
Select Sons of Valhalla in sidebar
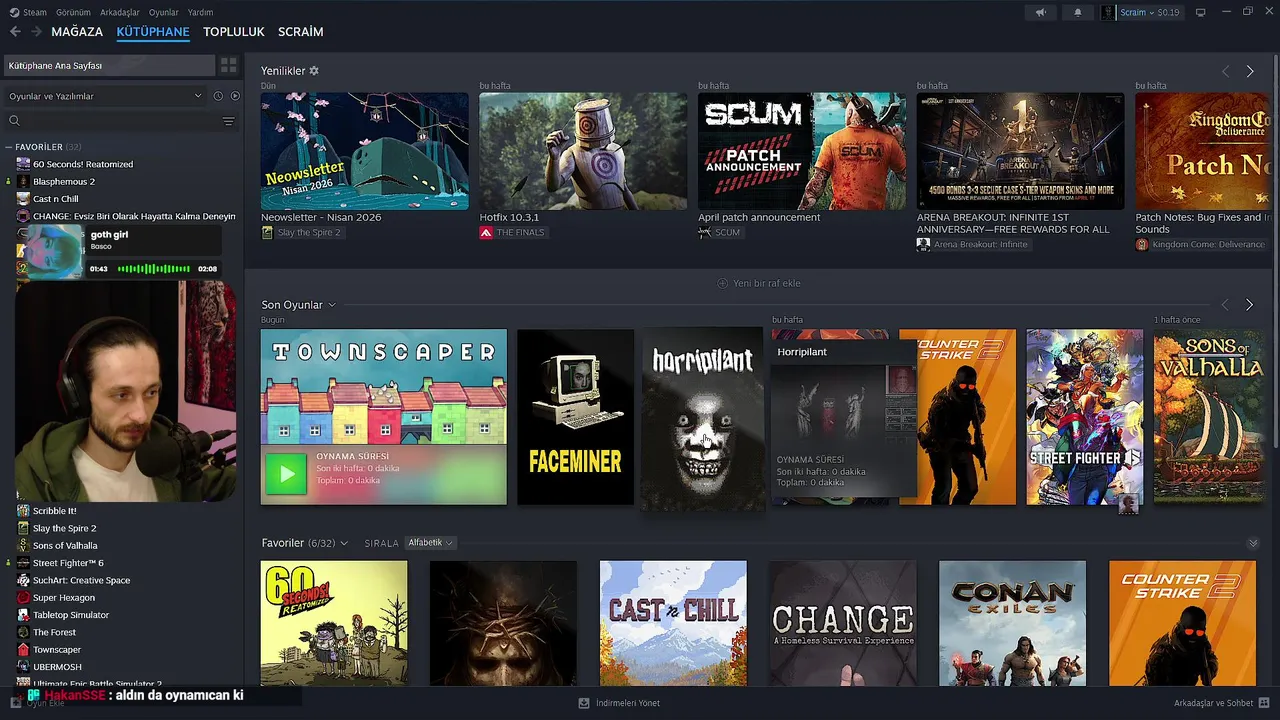[x=65, y=546]
